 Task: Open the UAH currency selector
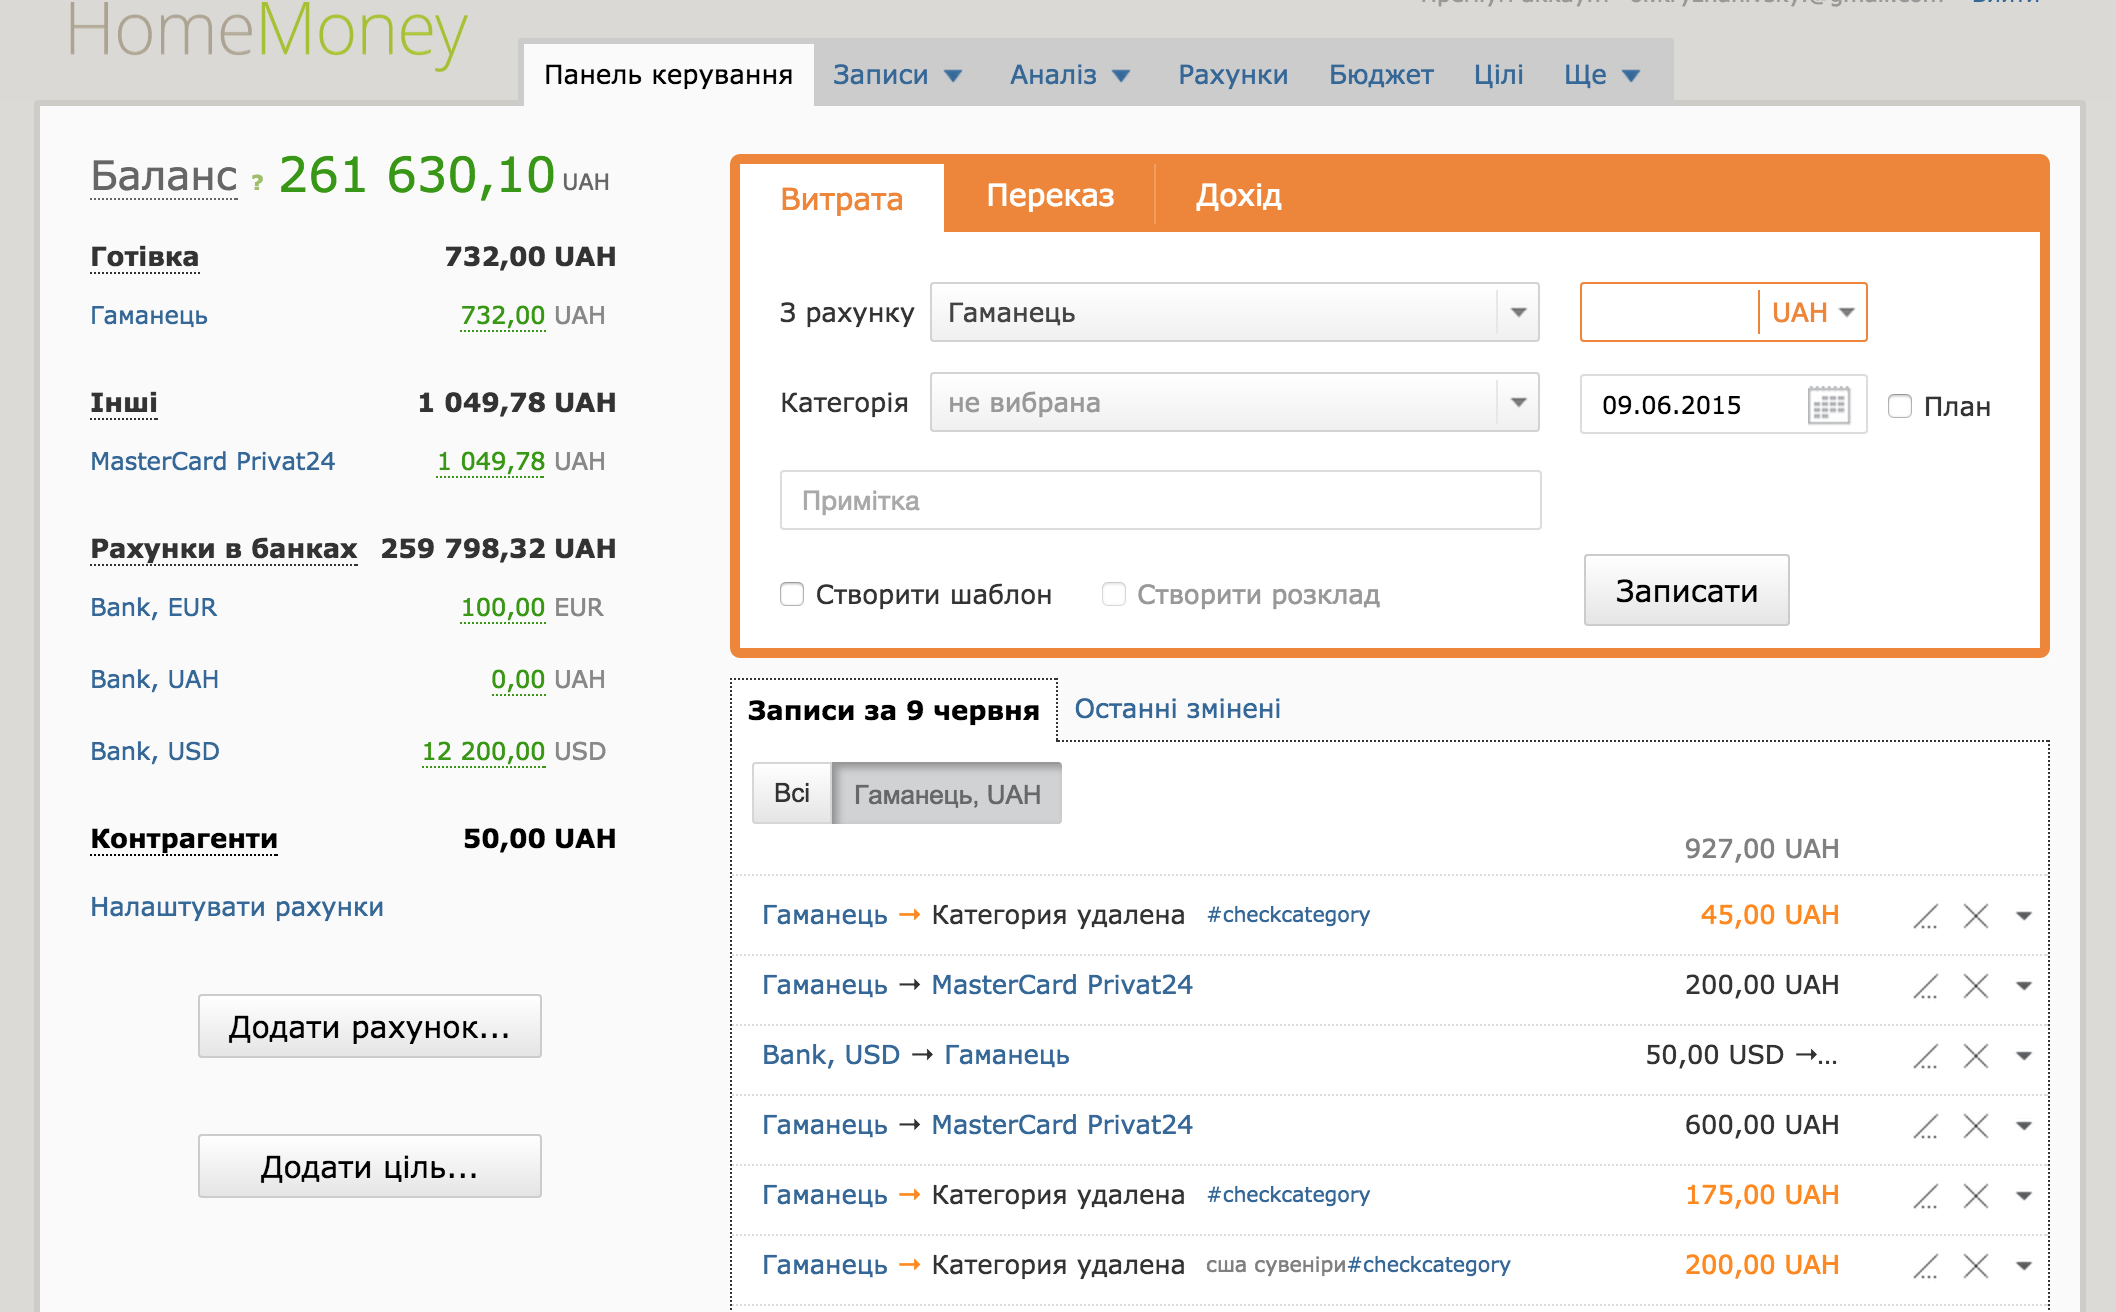1812,312
